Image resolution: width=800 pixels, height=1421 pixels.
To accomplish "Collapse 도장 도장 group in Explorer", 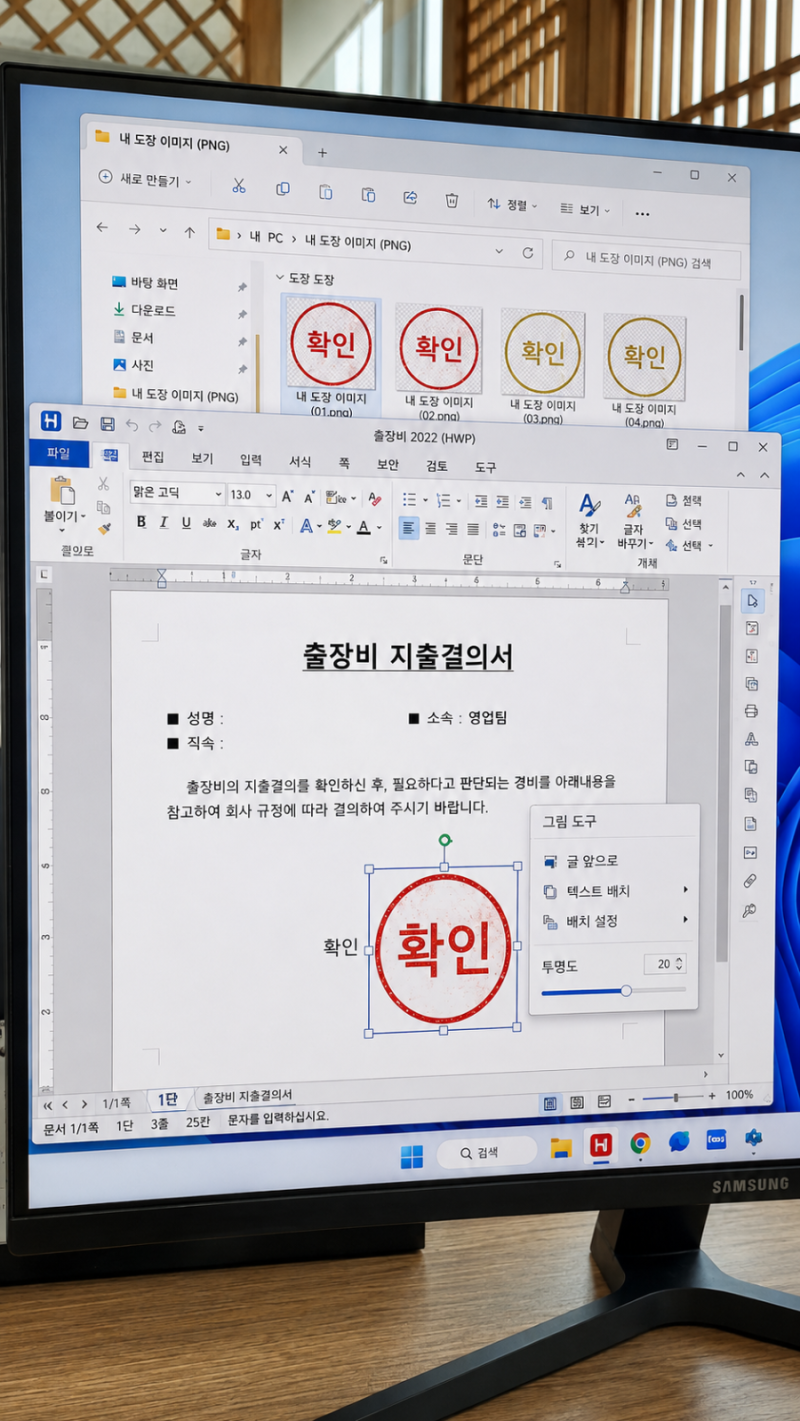I will click(x=280, y=277).
